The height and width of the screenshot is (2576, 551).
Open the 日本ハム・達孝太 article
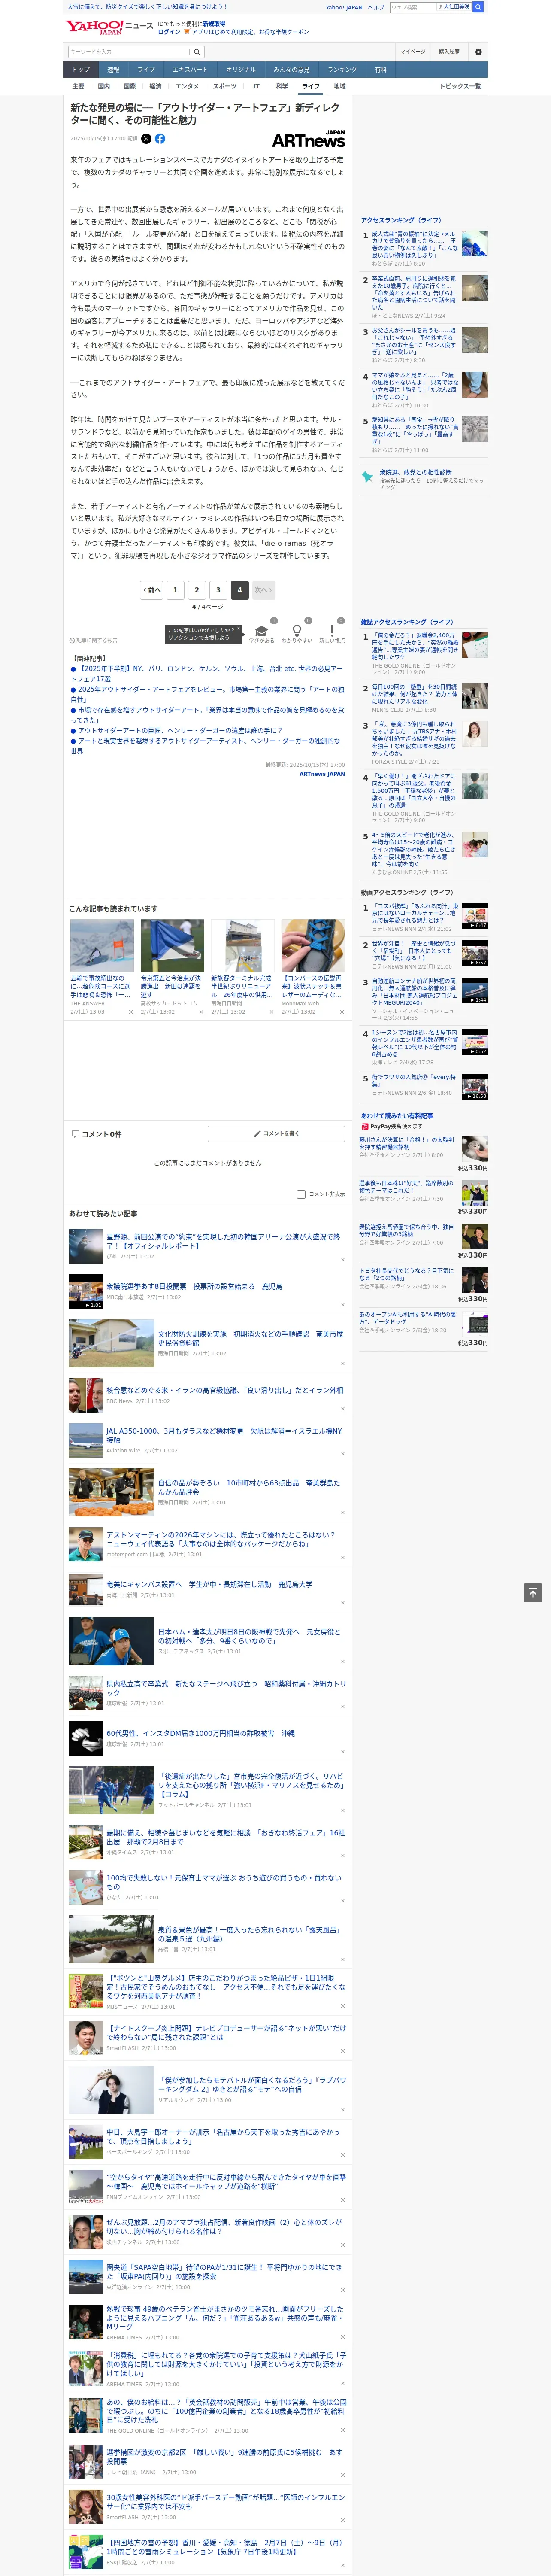click(x=249, y=1636)
